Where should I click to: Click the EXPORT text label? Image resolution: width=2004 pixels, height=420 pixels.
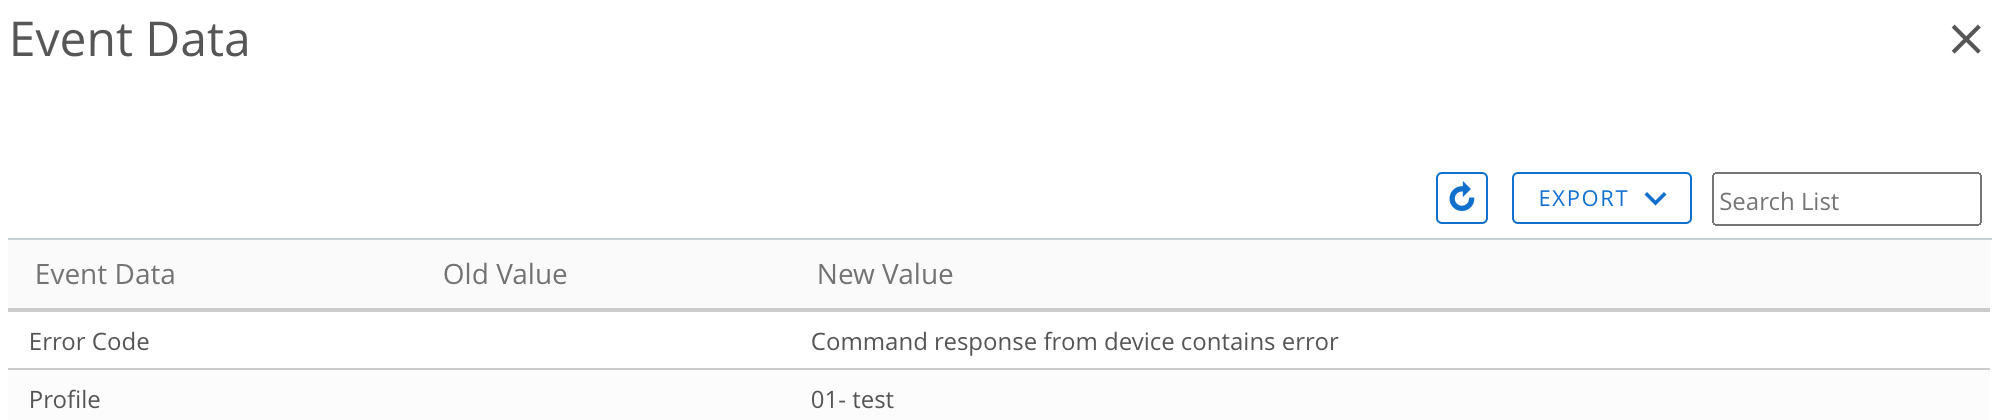click(1583, 198)
